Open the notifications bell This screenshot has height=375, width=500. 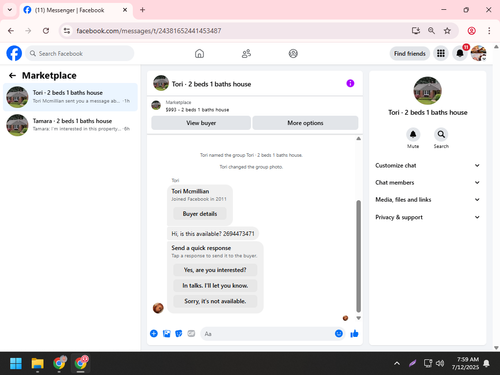pos(460,53)
